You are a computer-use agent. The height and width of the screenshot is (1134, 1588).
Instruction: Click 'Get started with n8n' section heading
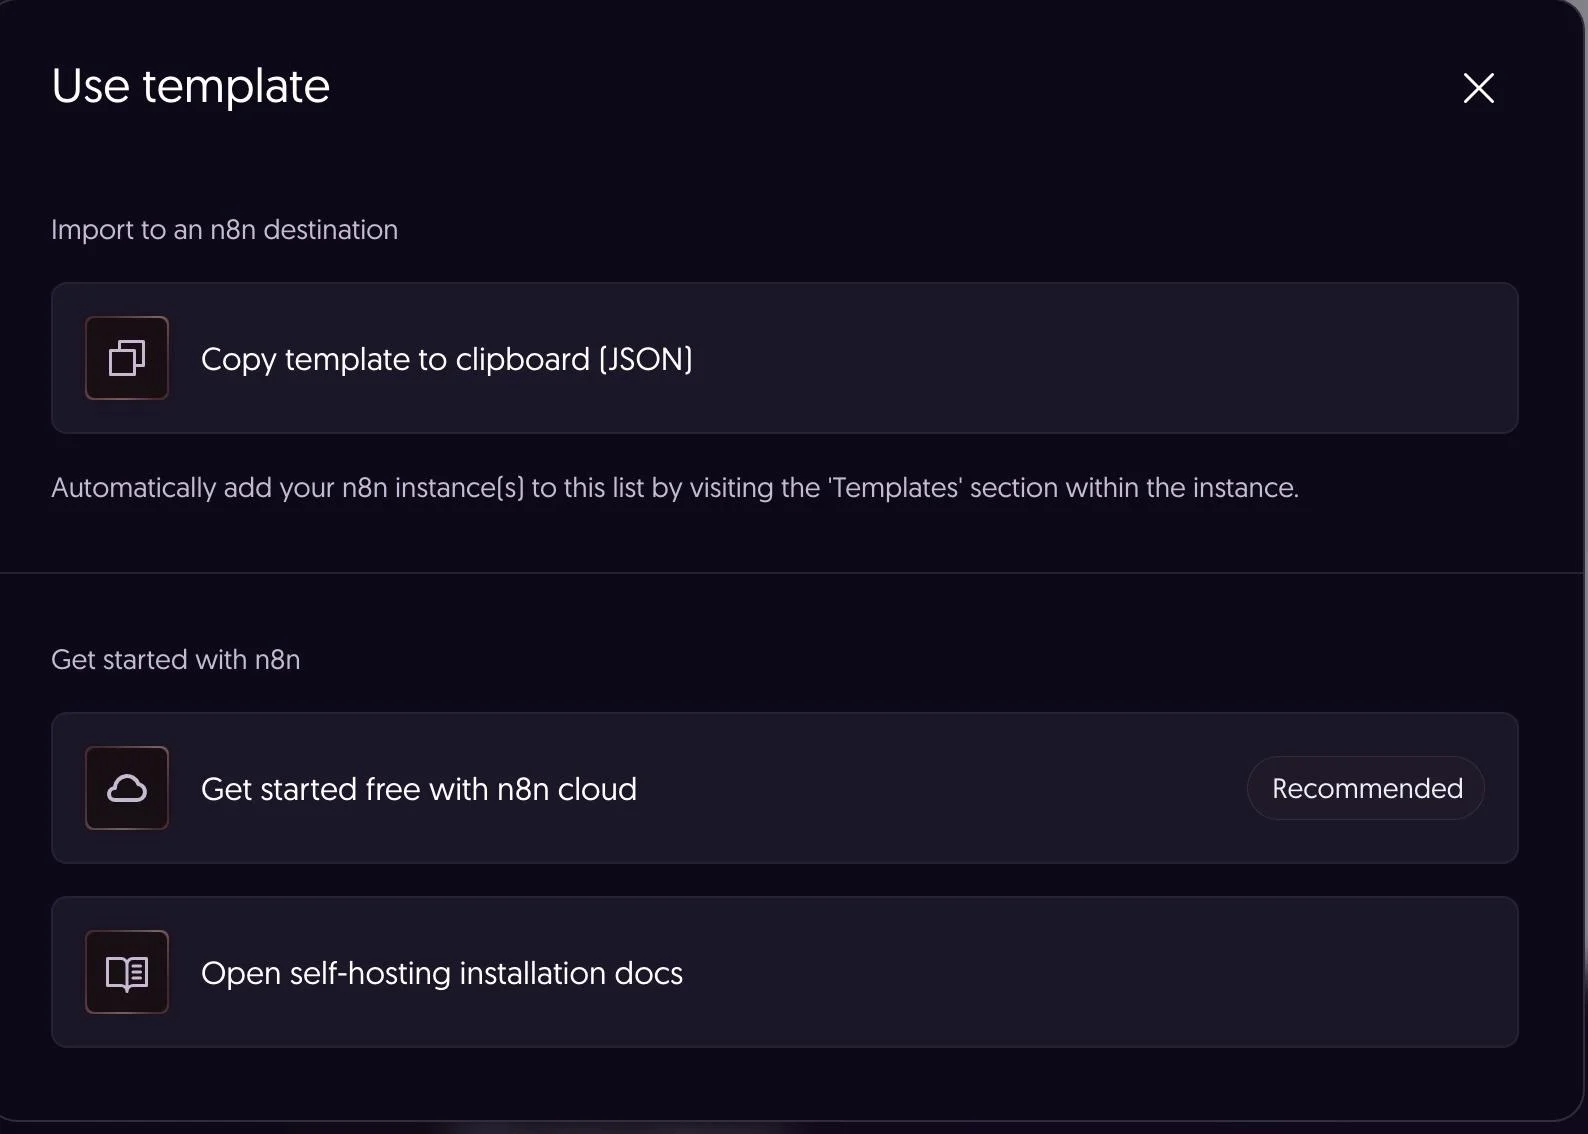pyautogui.click(x=175, y=660)
